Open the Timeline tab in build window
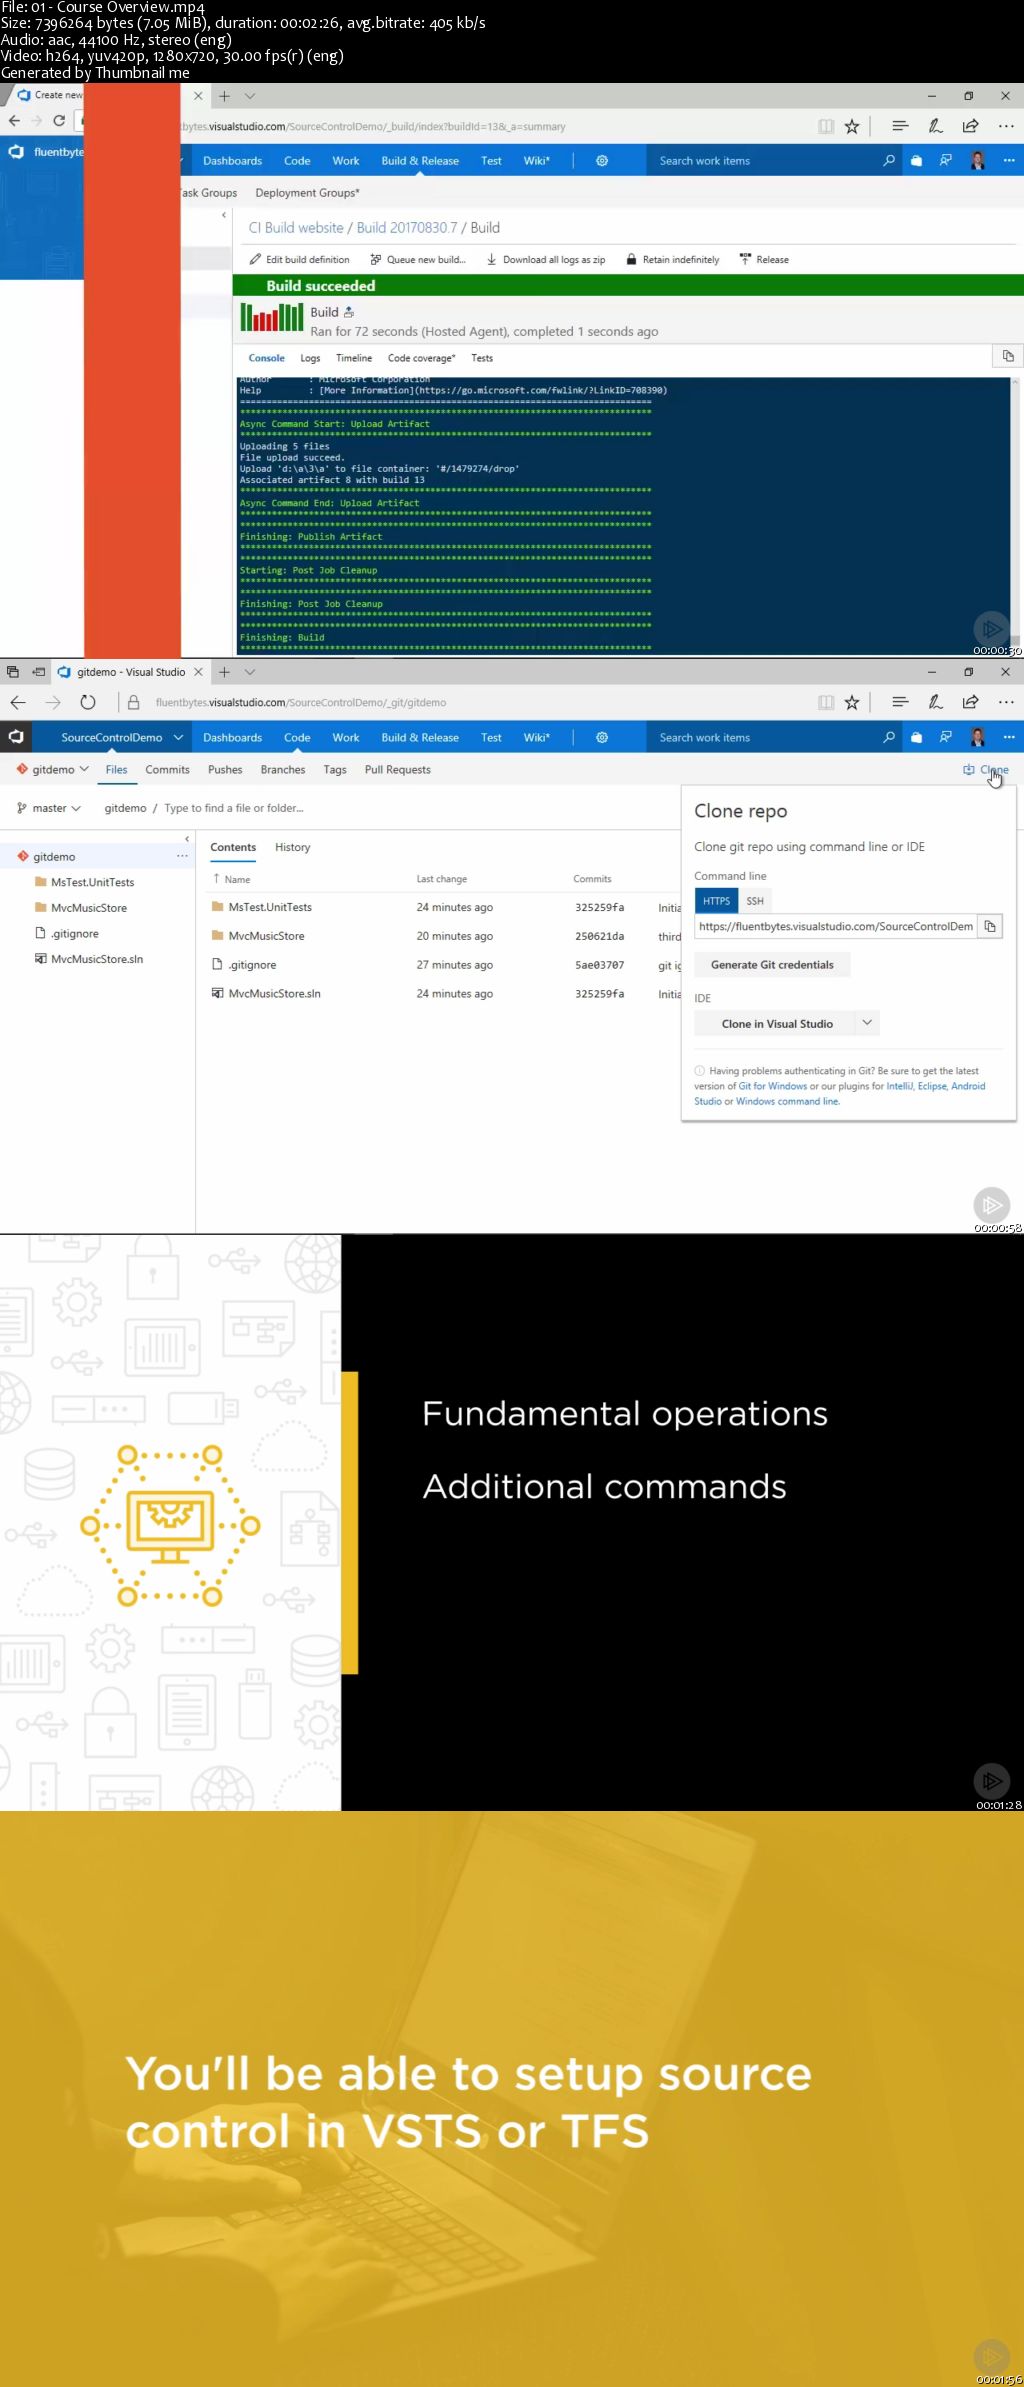This screenshot has width=1024, height=2387. click(353, 358)
